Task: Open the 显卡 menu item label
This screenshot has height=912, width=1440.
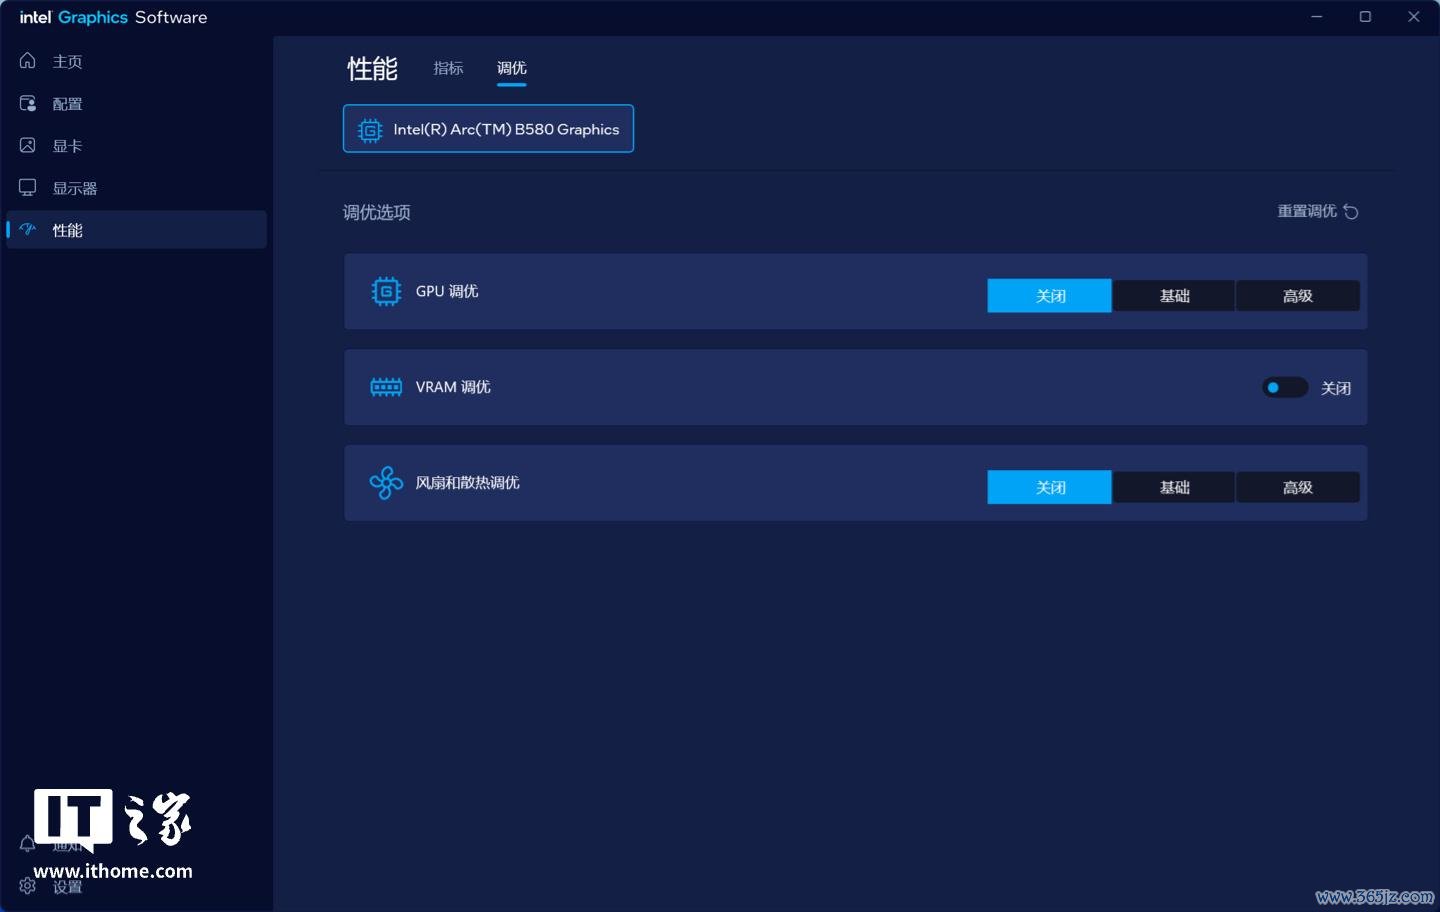Action: [x=67, y=146]
